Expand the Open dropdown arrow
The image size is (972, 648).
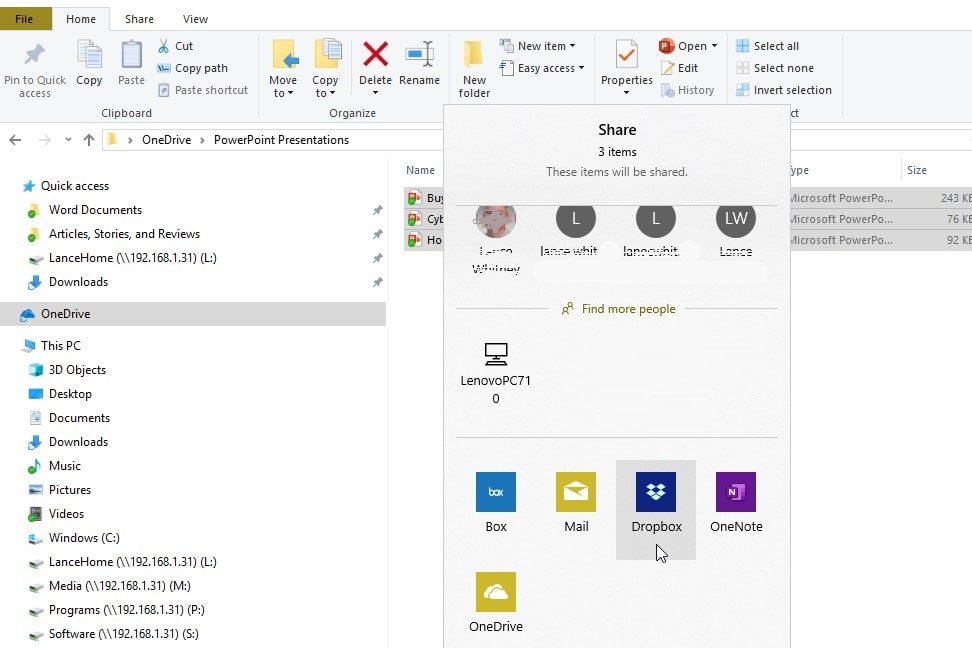click(714, 46)
